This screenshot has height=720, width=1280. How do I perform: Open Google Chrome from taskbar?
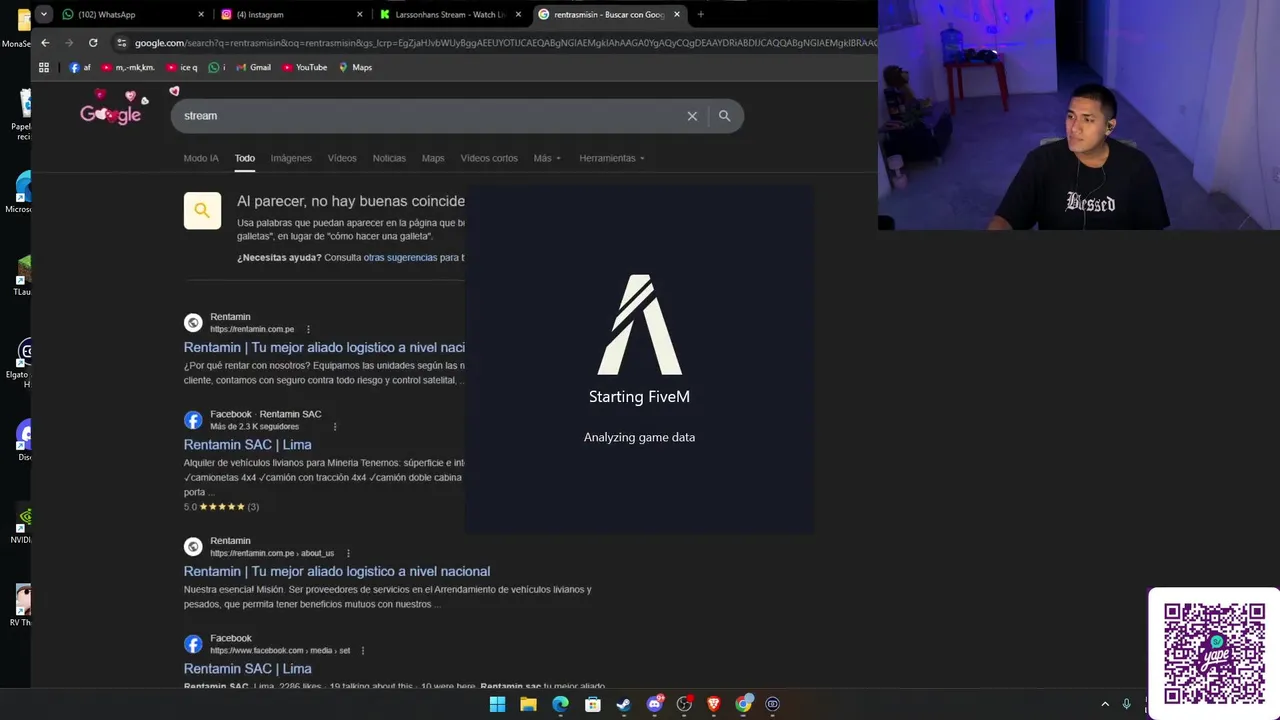[743, 704]
